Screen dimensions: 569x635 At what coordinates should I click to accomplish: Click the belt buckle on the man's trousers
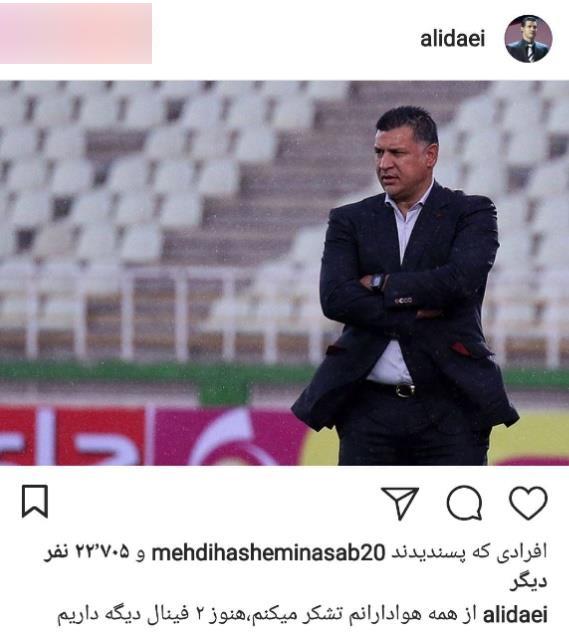tap(405, 390)
